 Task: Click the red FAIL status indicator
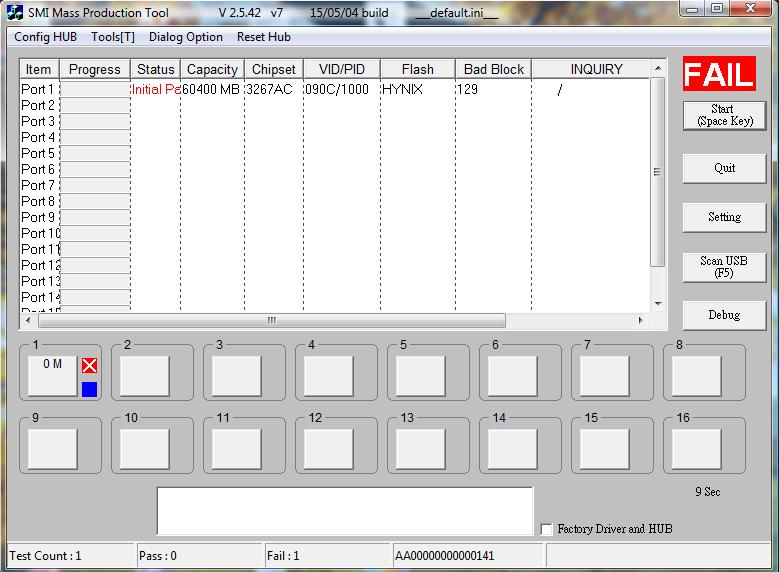[x=719, y=74]
